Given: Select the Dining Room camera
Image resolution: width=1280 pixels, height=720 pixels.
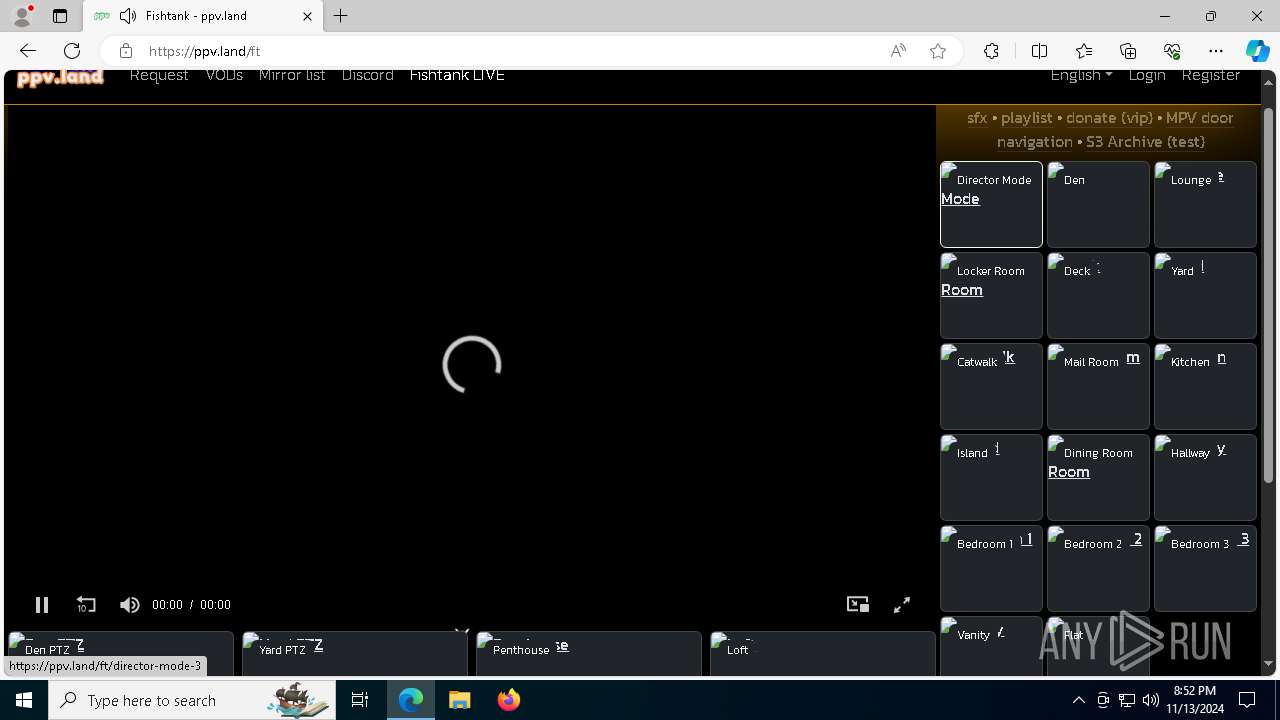Looking at the screenshot, I should pos(1098,477).
